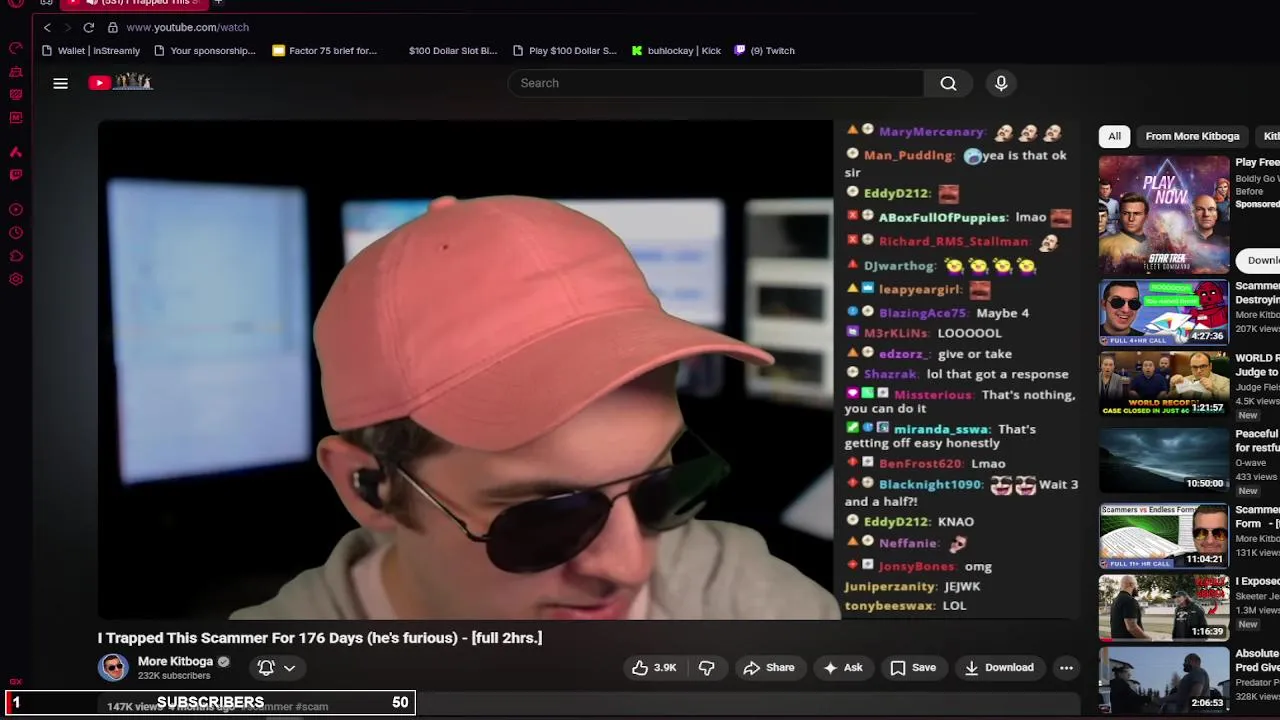
Task: Toggle the notification bell for channel
Action: pos(266,667)
